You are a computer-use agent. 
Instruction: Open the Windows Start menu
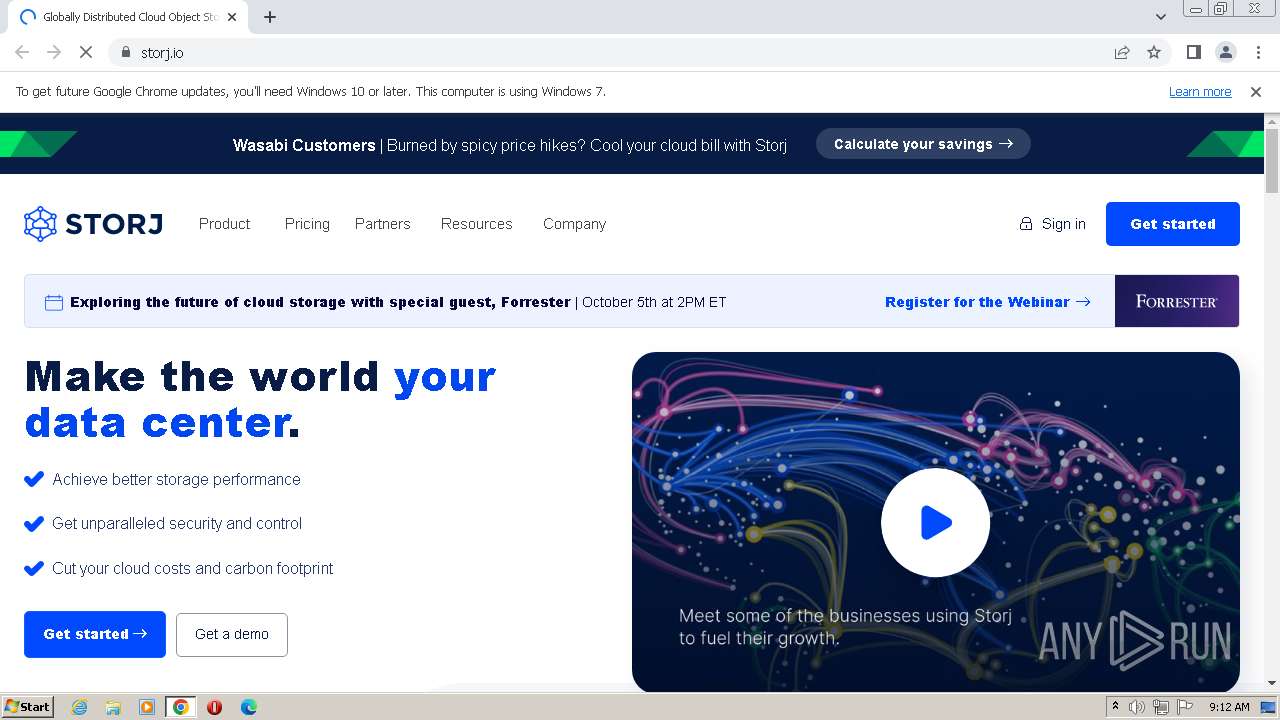(x=27, y=707)
